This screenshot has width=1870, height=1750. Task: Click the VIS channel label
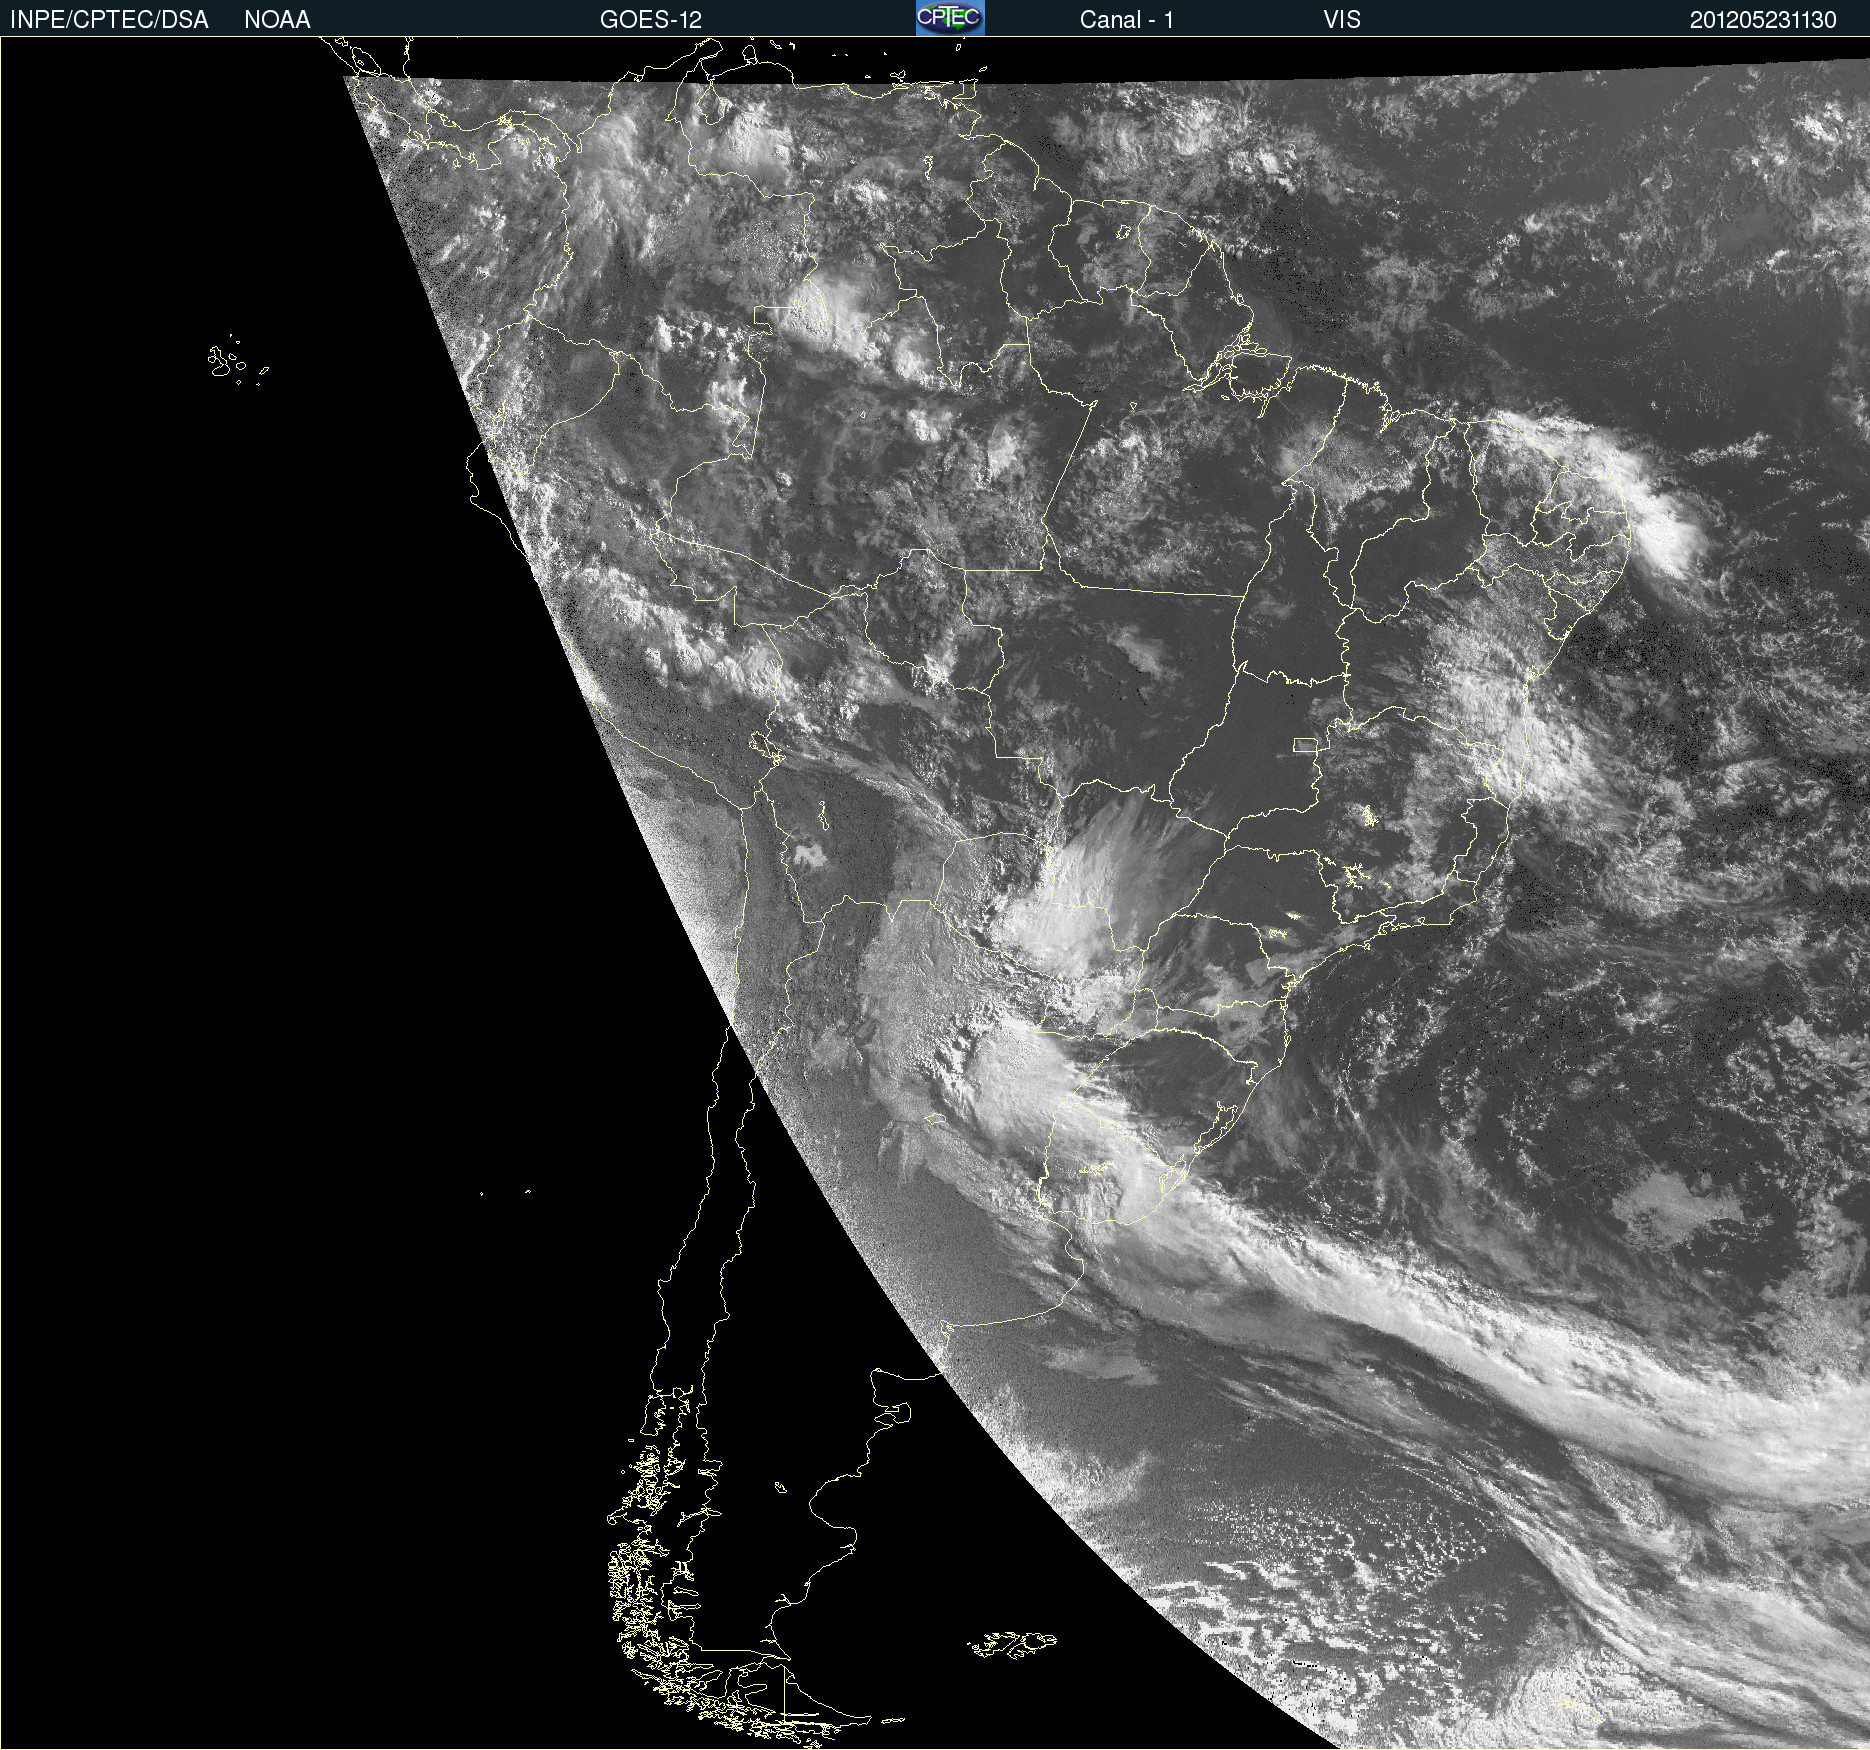(1342, 20)
